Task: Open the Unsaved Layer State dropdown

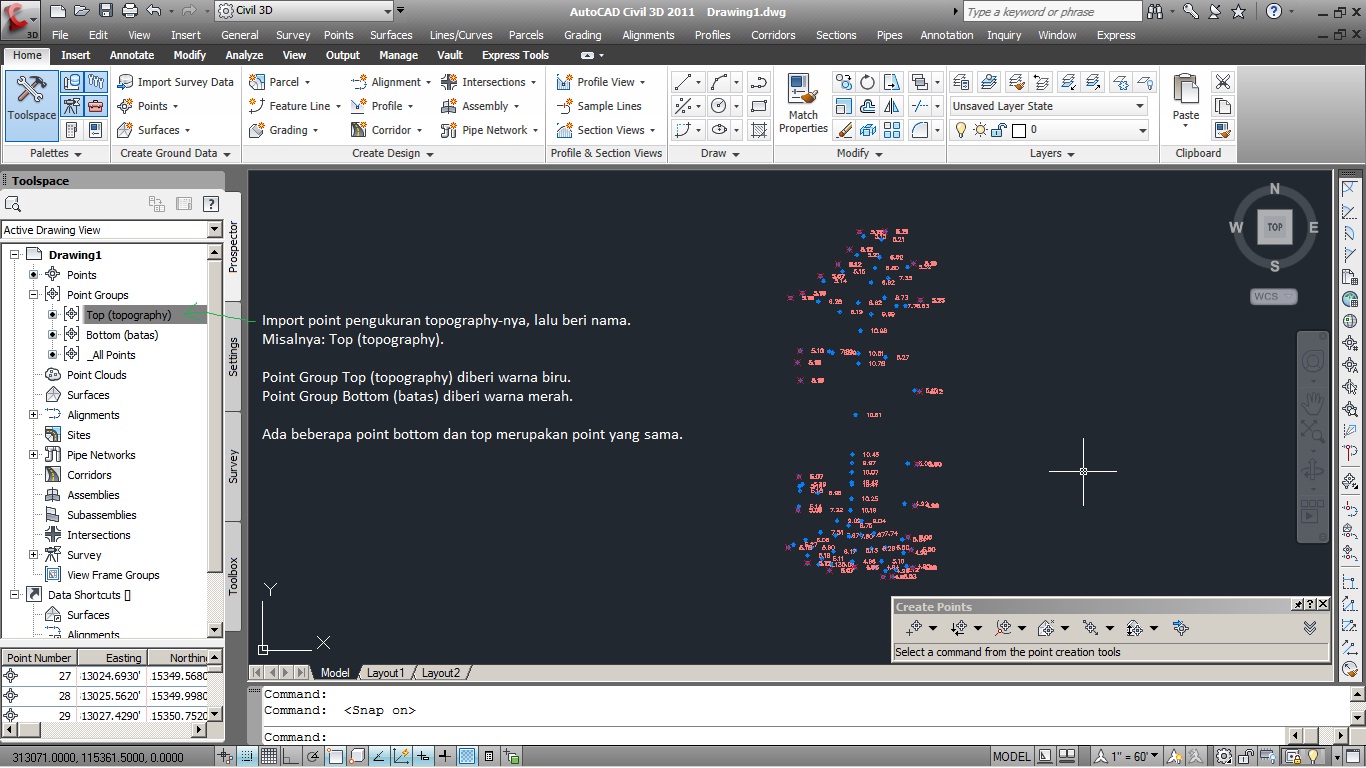Action: pos(1048,106)
